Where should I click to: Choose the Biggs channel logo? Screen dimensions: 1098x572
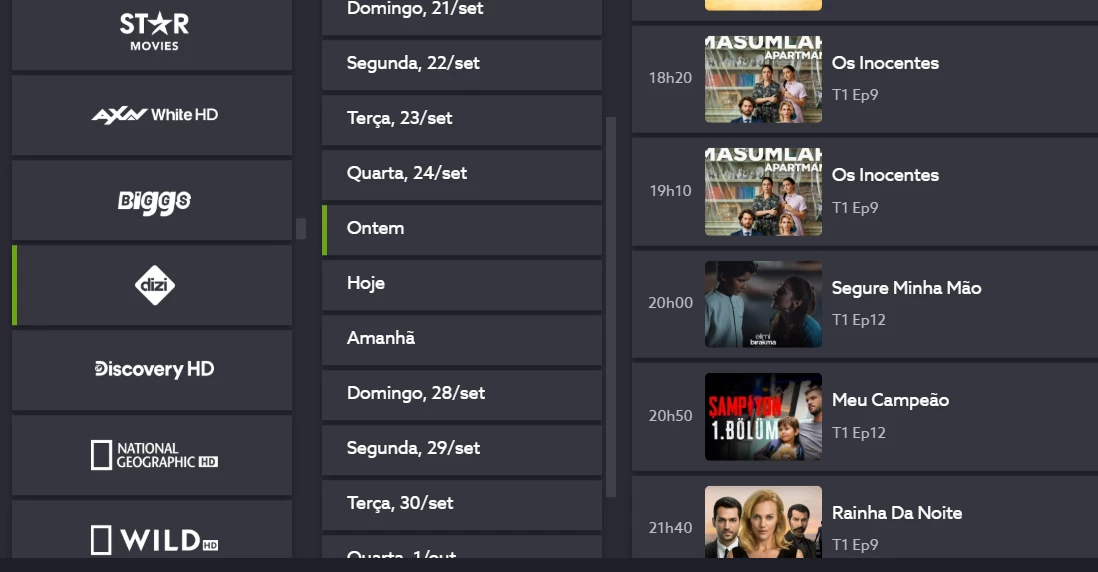click(x=154, y=202)
